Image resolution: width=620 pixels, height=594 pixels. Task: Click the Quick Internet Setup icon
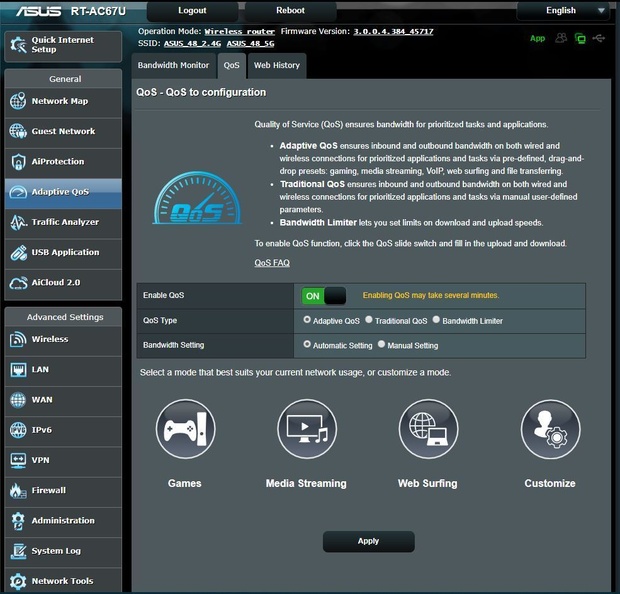(18, 45)
